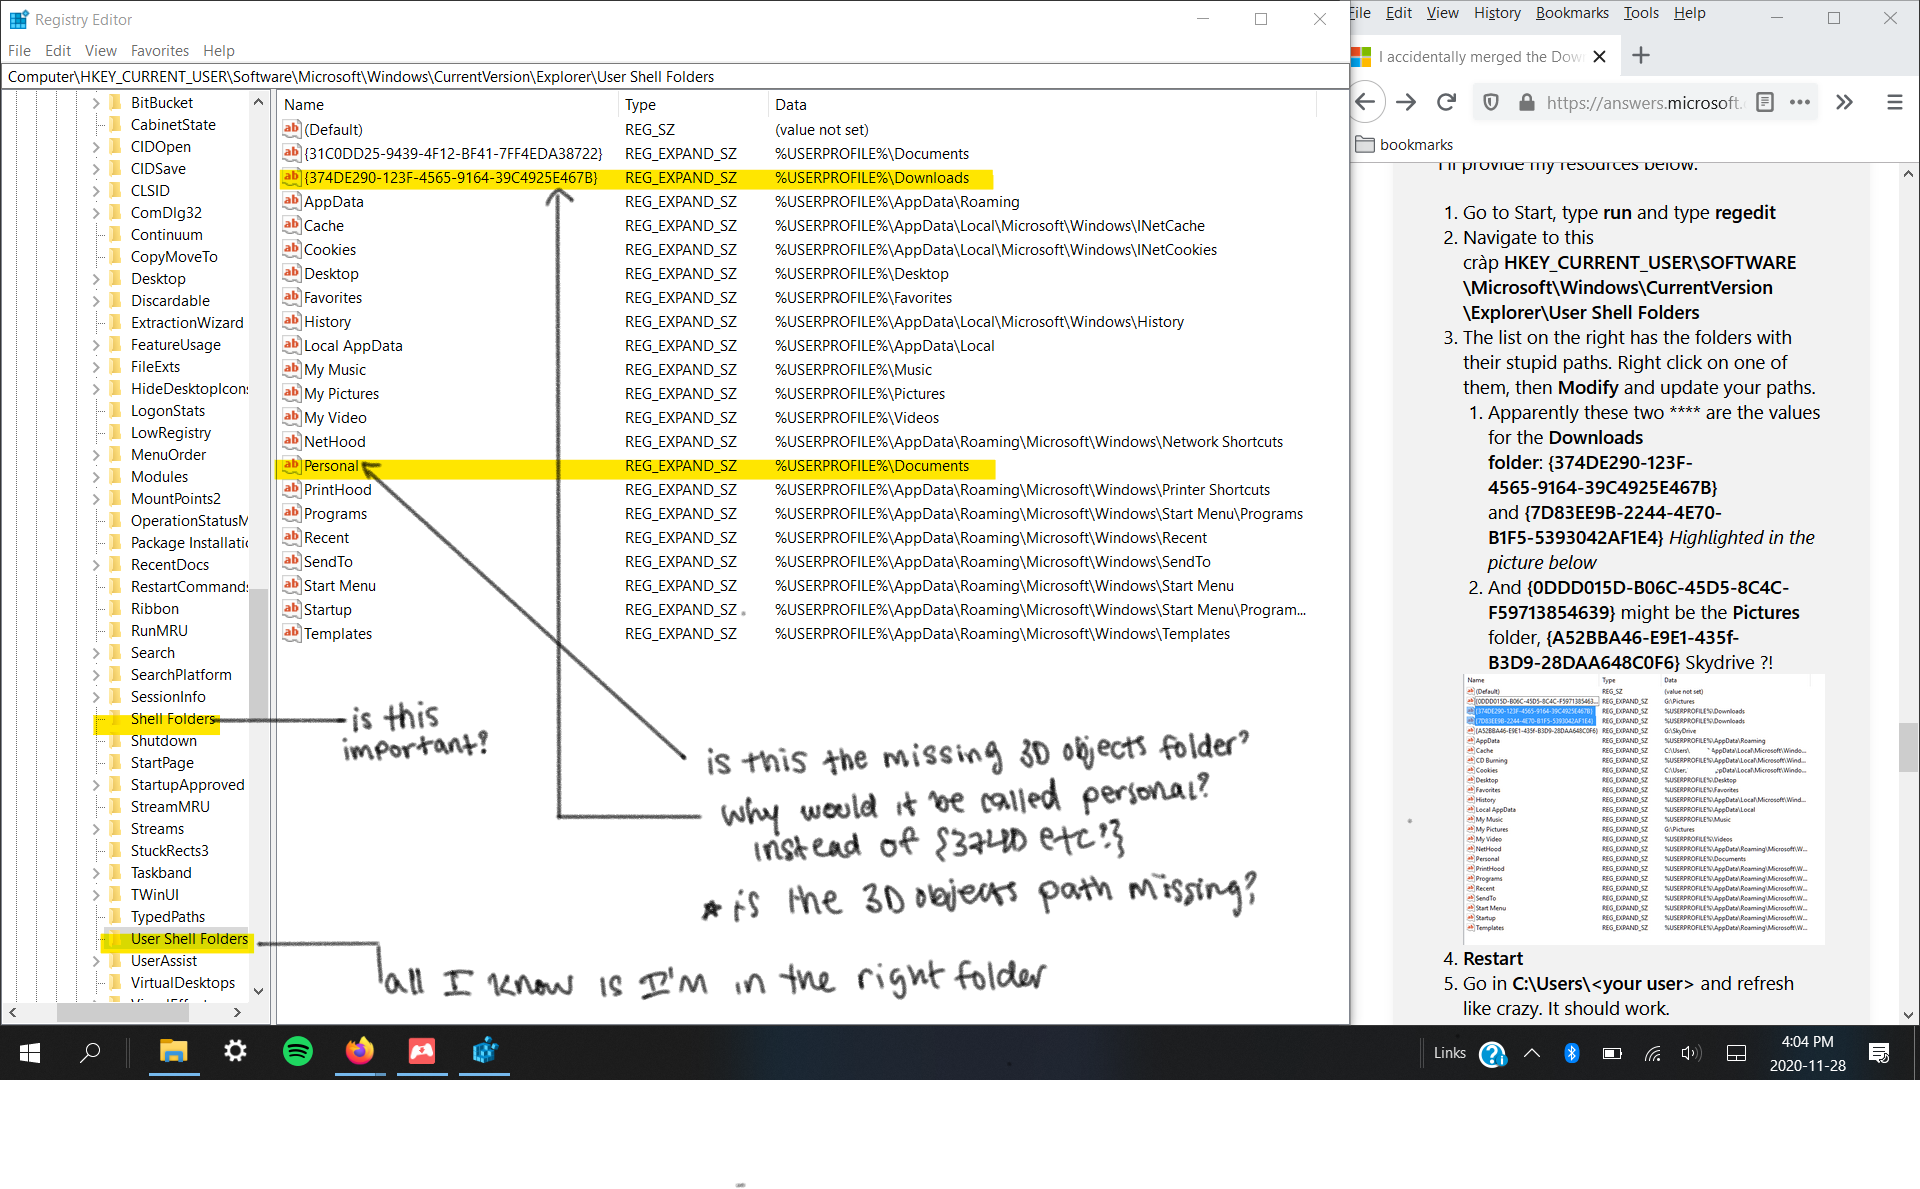The image size is (1920, 1189).
Task: Click Firefox forward arrow button
Action: point(1406,102)
